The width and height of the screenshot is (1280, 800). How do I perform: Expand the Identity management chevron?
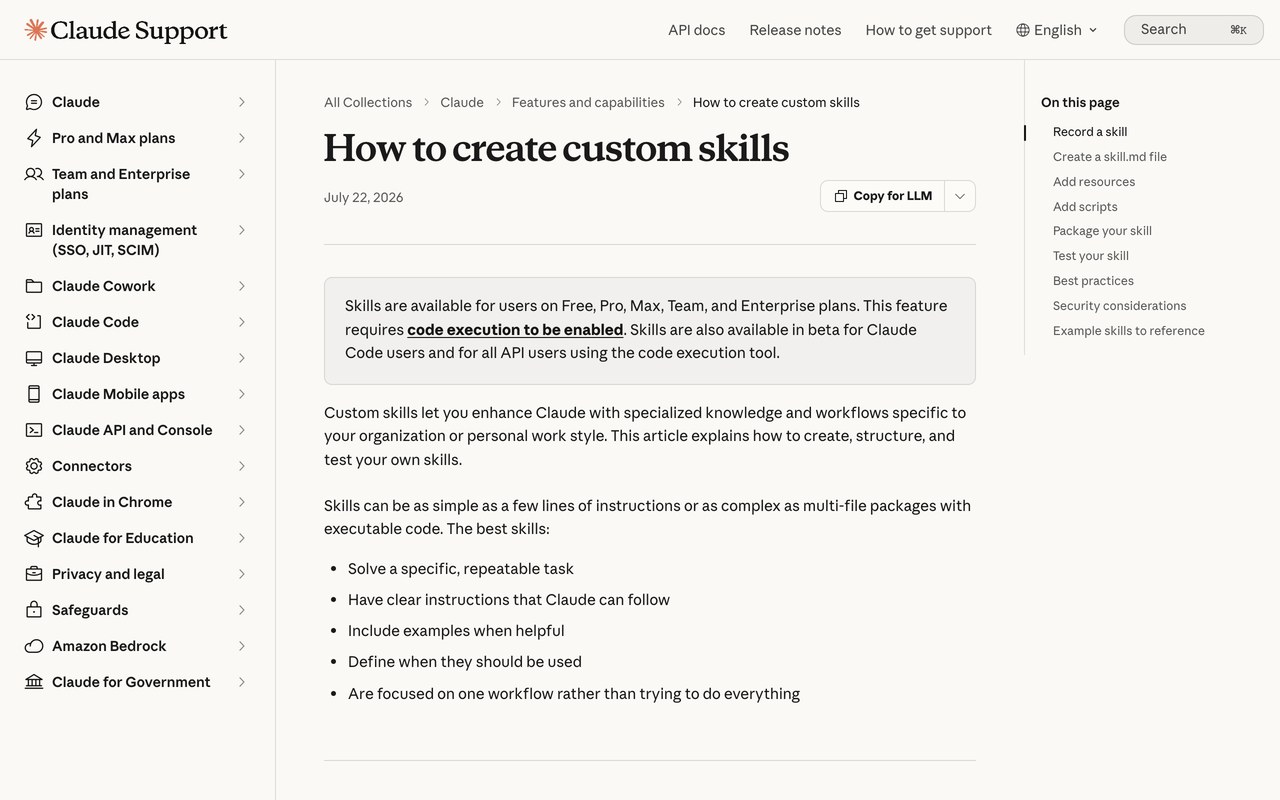[242, 230]
